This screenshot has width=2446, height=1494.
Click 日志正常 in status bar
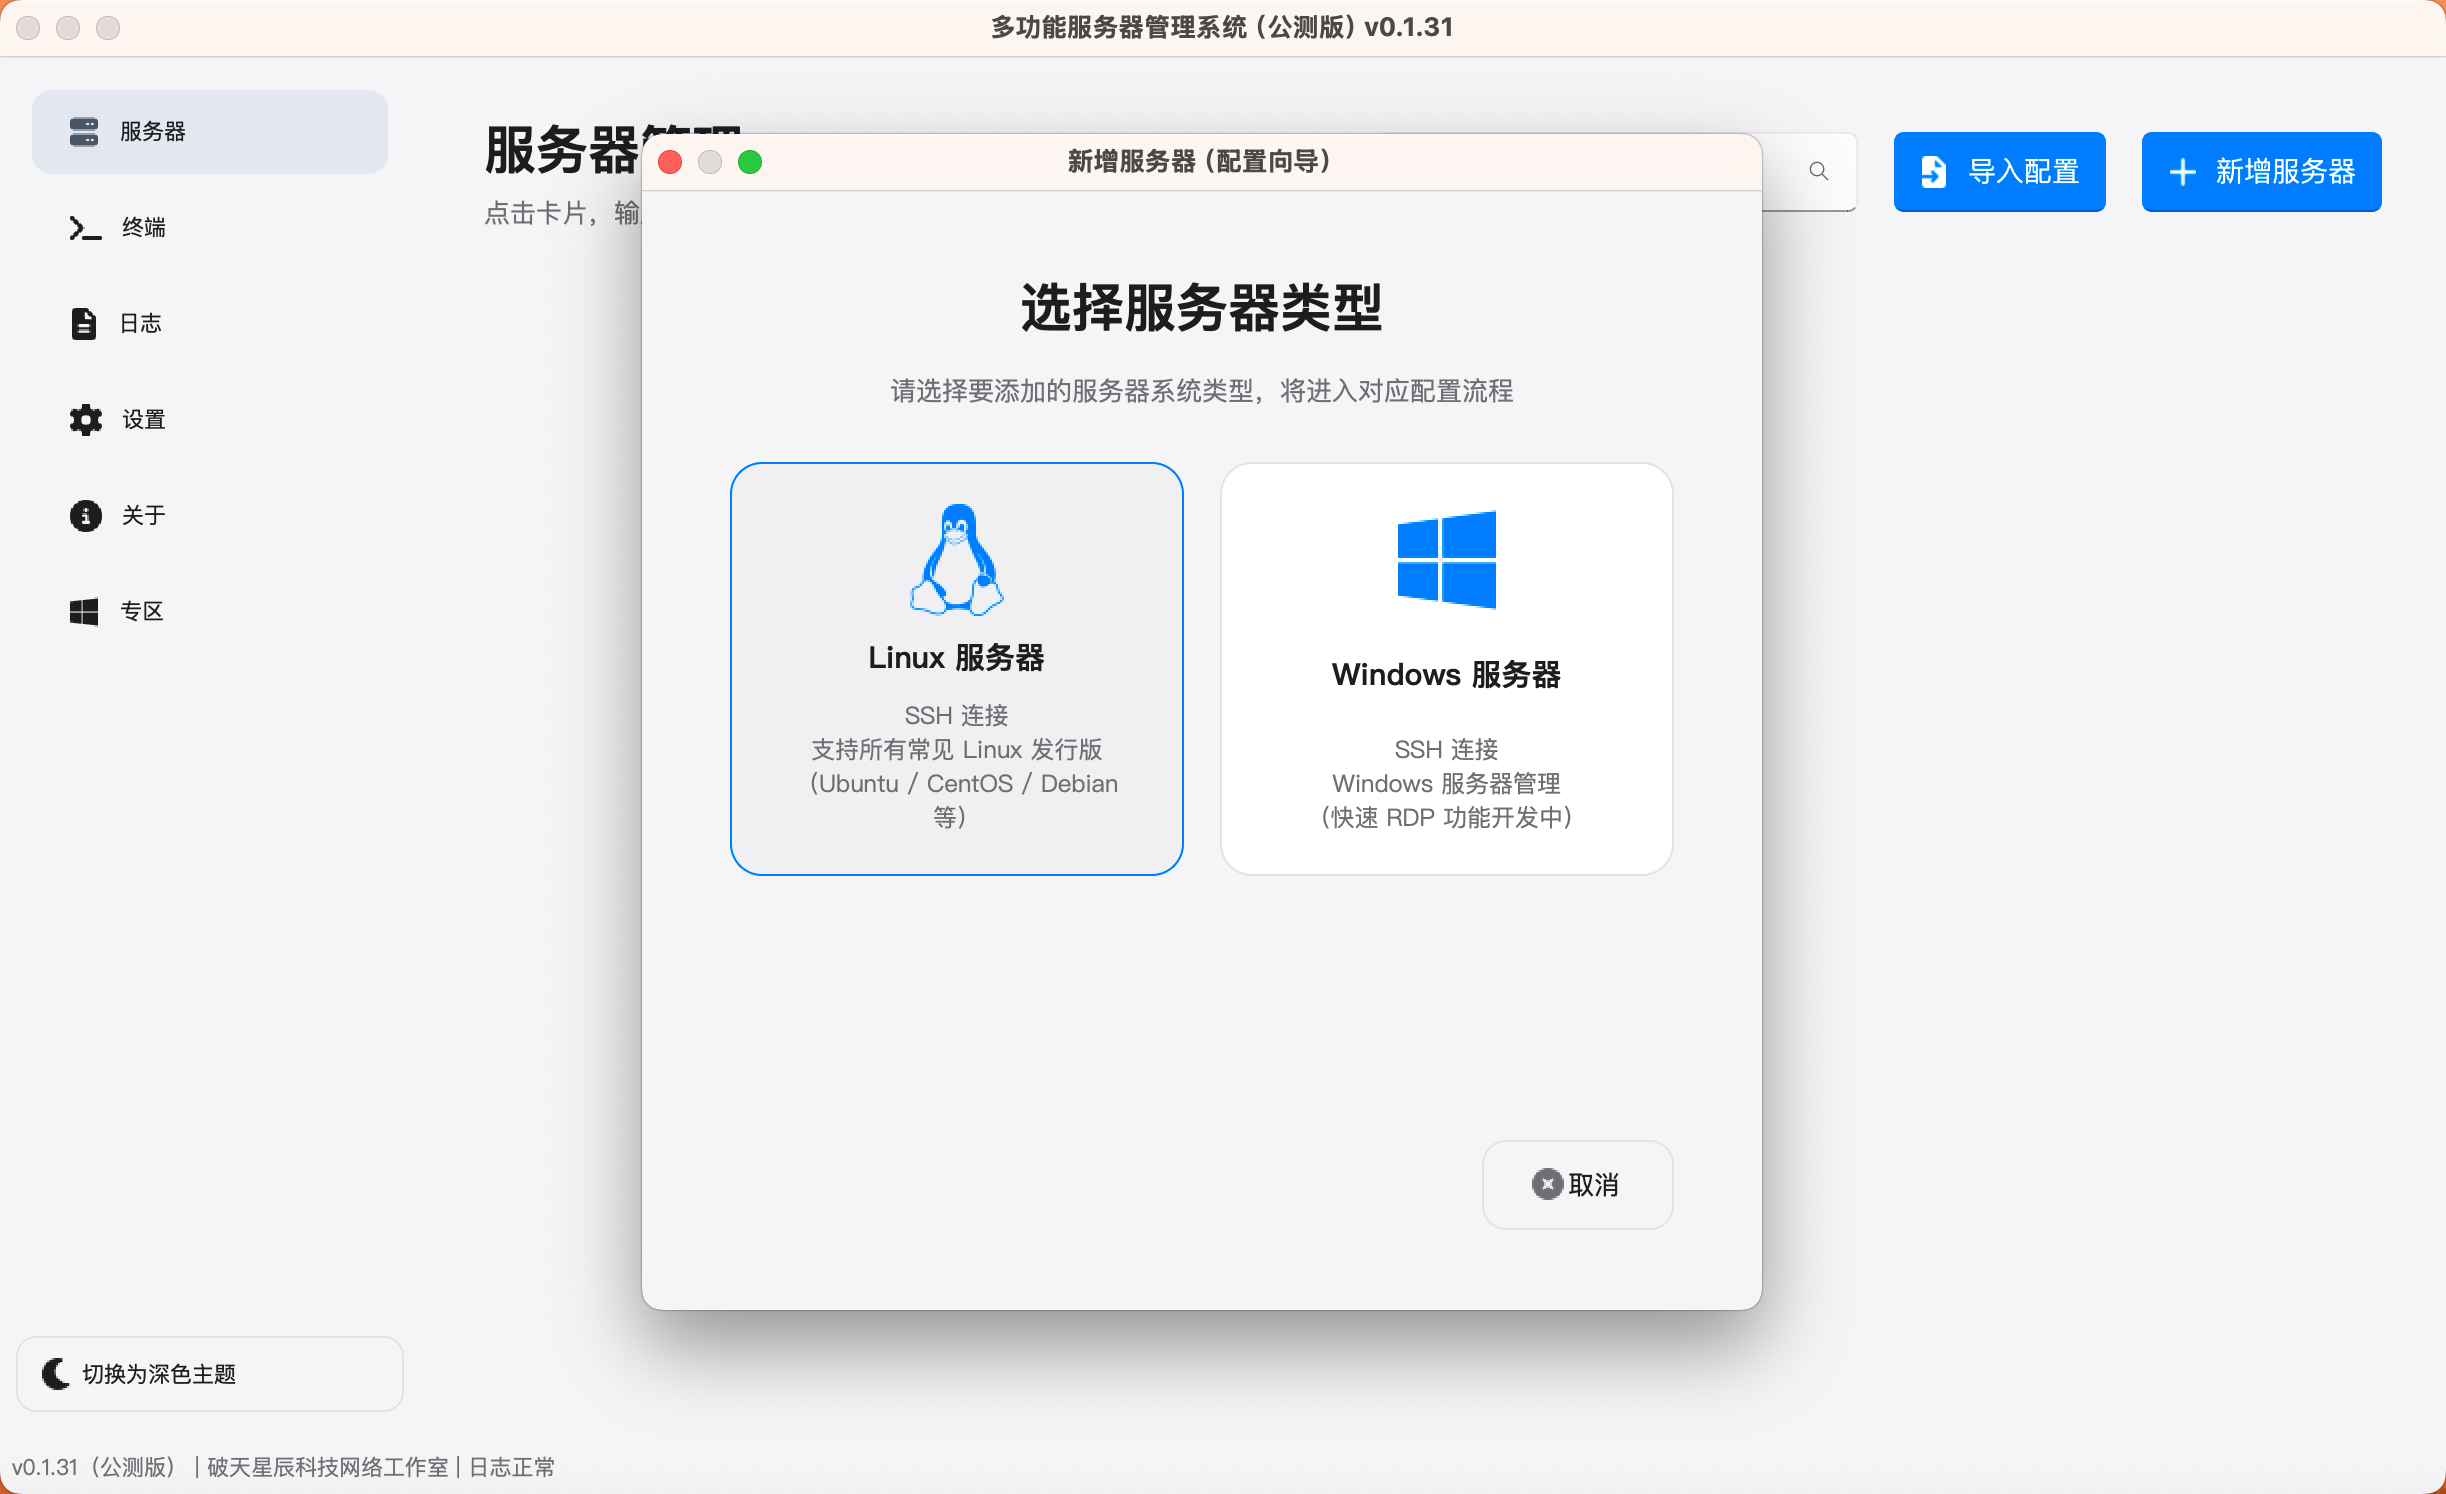coord(512,1466)
